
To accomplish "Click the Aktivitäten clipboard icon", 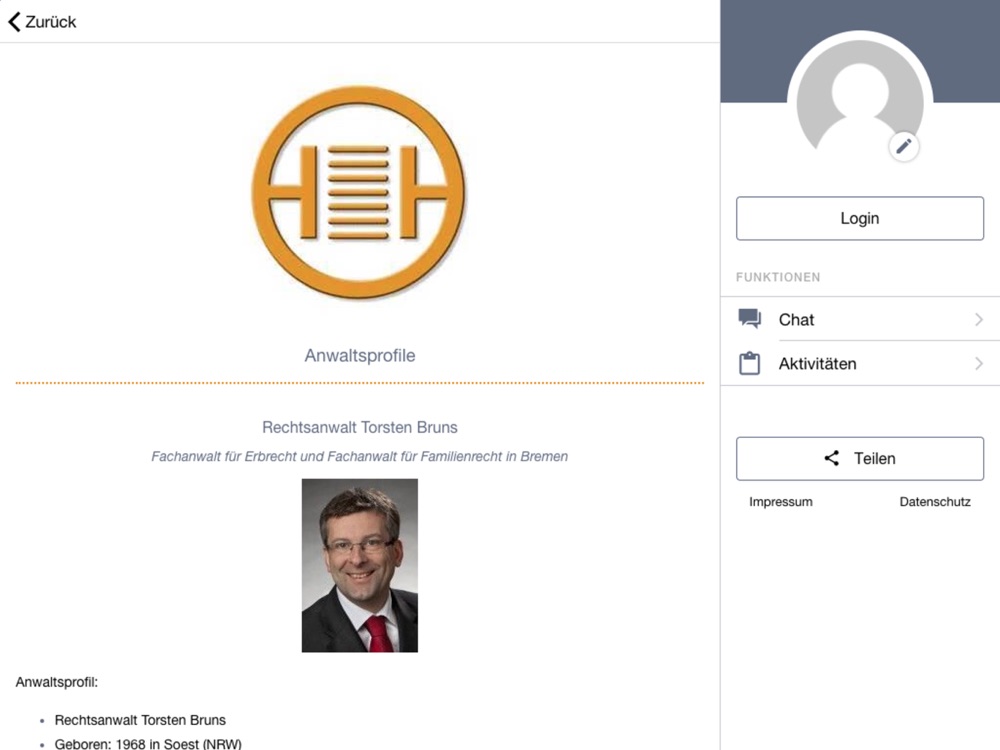I will click(x=749, y=363).
